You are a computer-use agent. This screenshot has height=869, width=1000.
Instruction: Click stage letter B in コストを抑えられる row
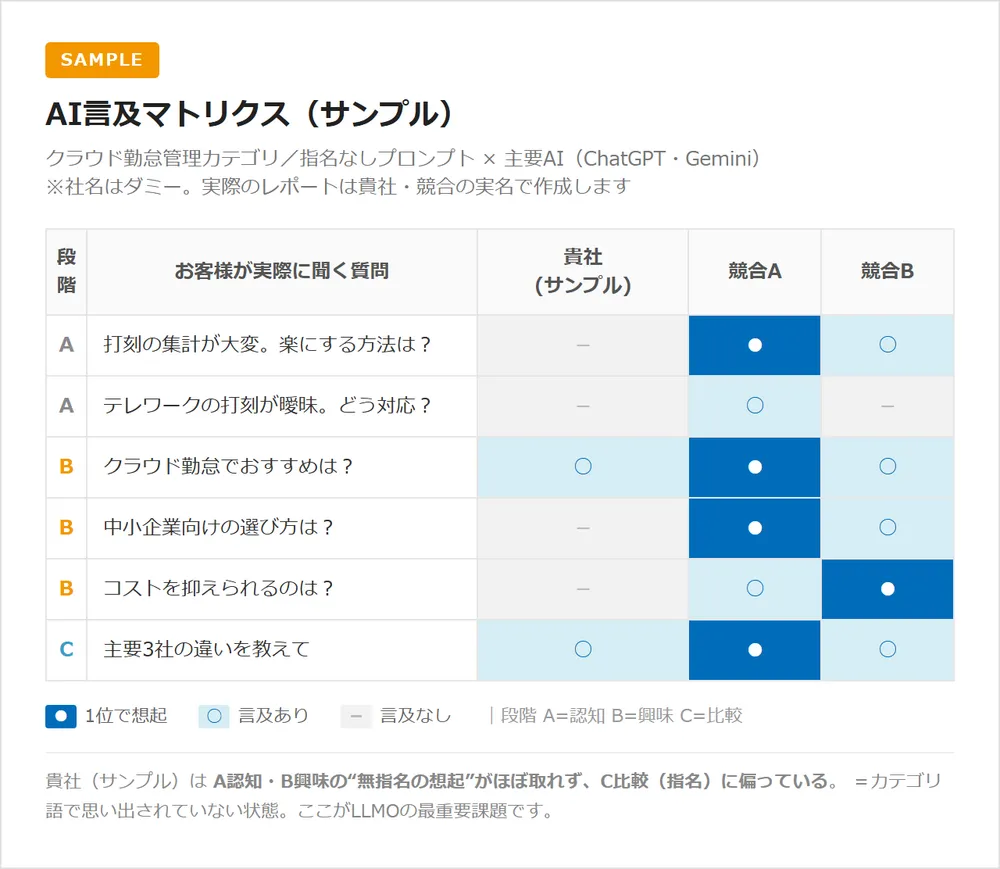[x=66, y=588]
